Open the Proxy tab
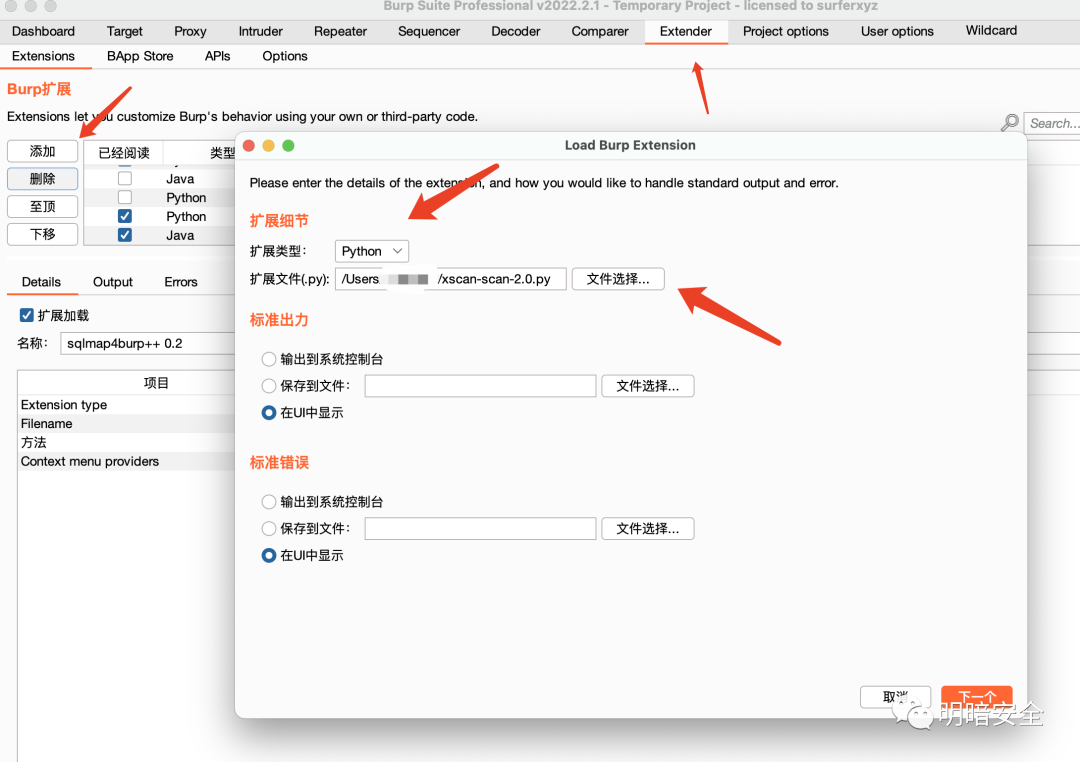 point(190,31)
